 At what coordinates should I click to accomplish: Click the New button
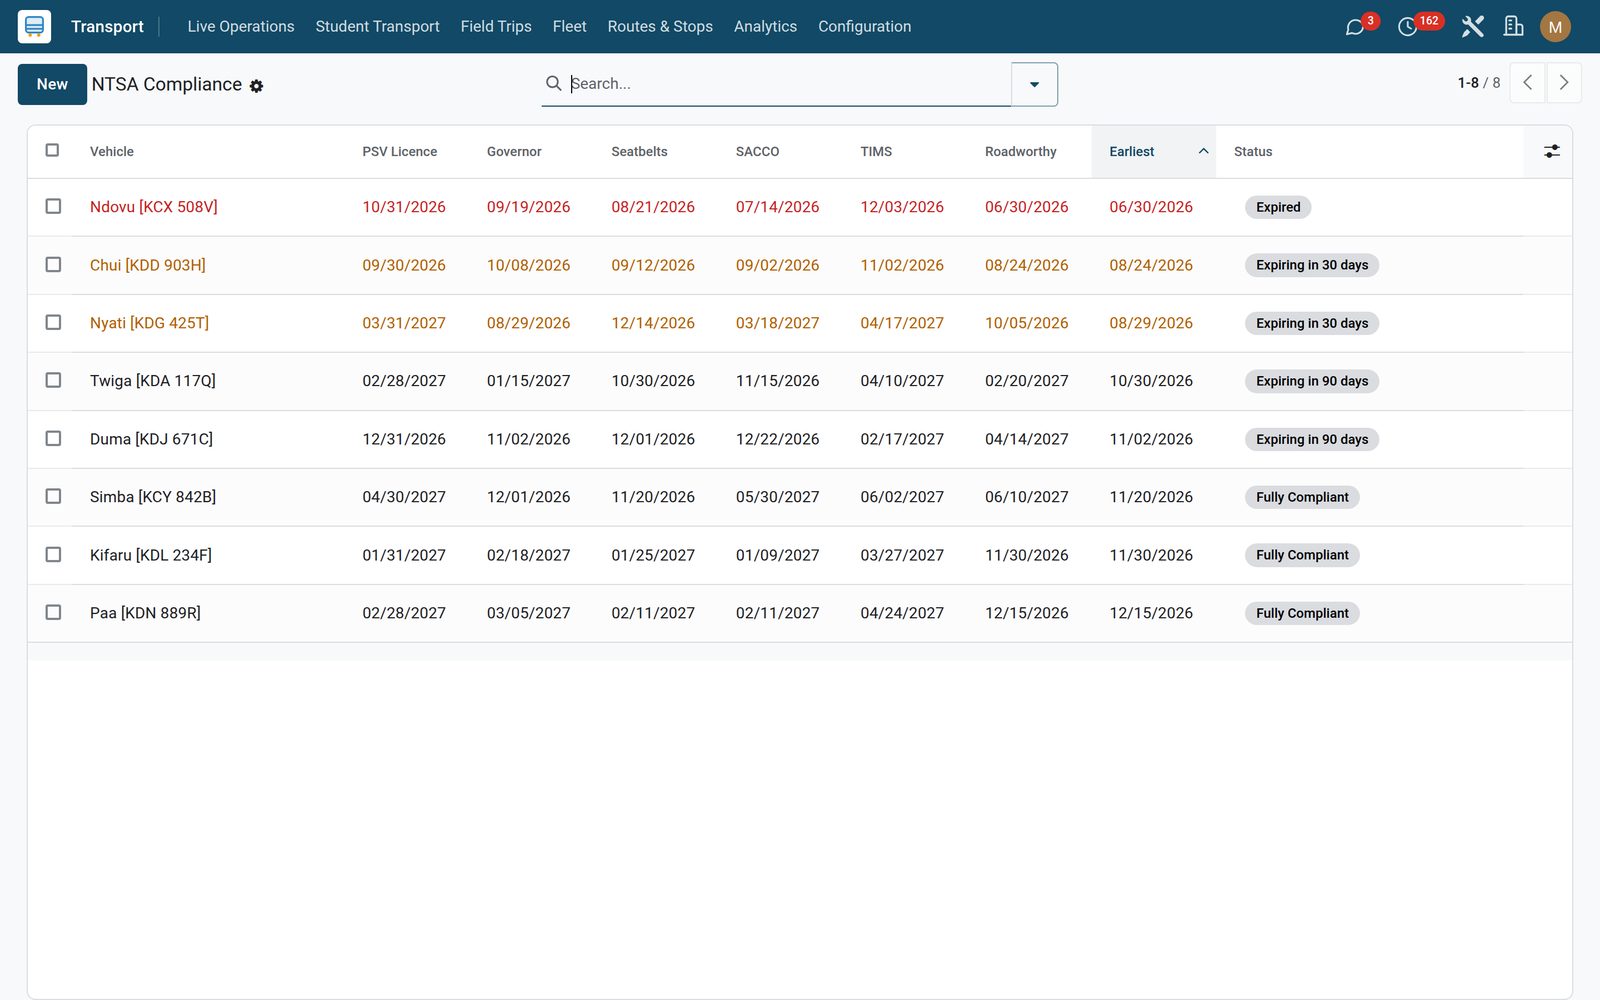52,84
